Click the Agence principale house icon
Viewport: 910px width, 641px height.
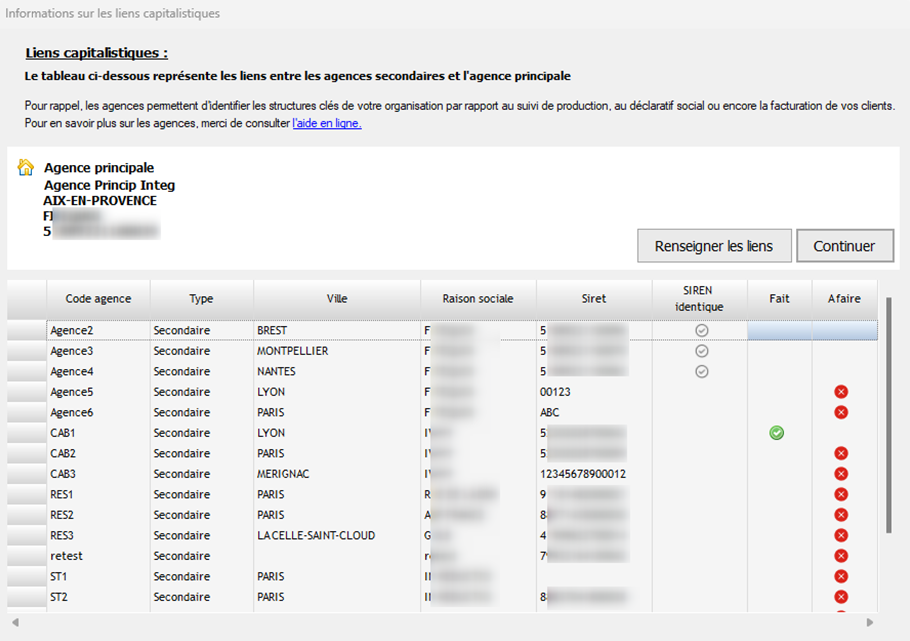(x=26, y=168)
